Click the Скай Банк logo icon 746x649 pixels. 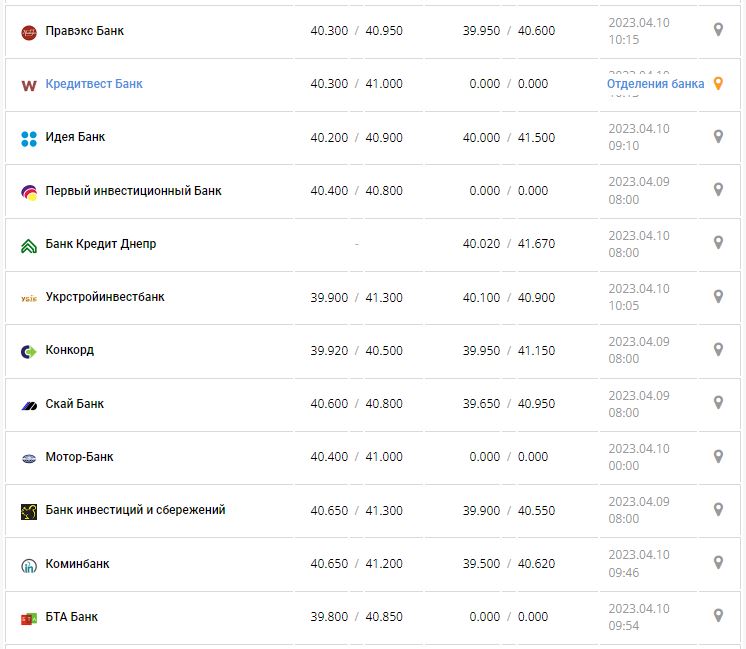pyautogui.click(x=29, y=405)
